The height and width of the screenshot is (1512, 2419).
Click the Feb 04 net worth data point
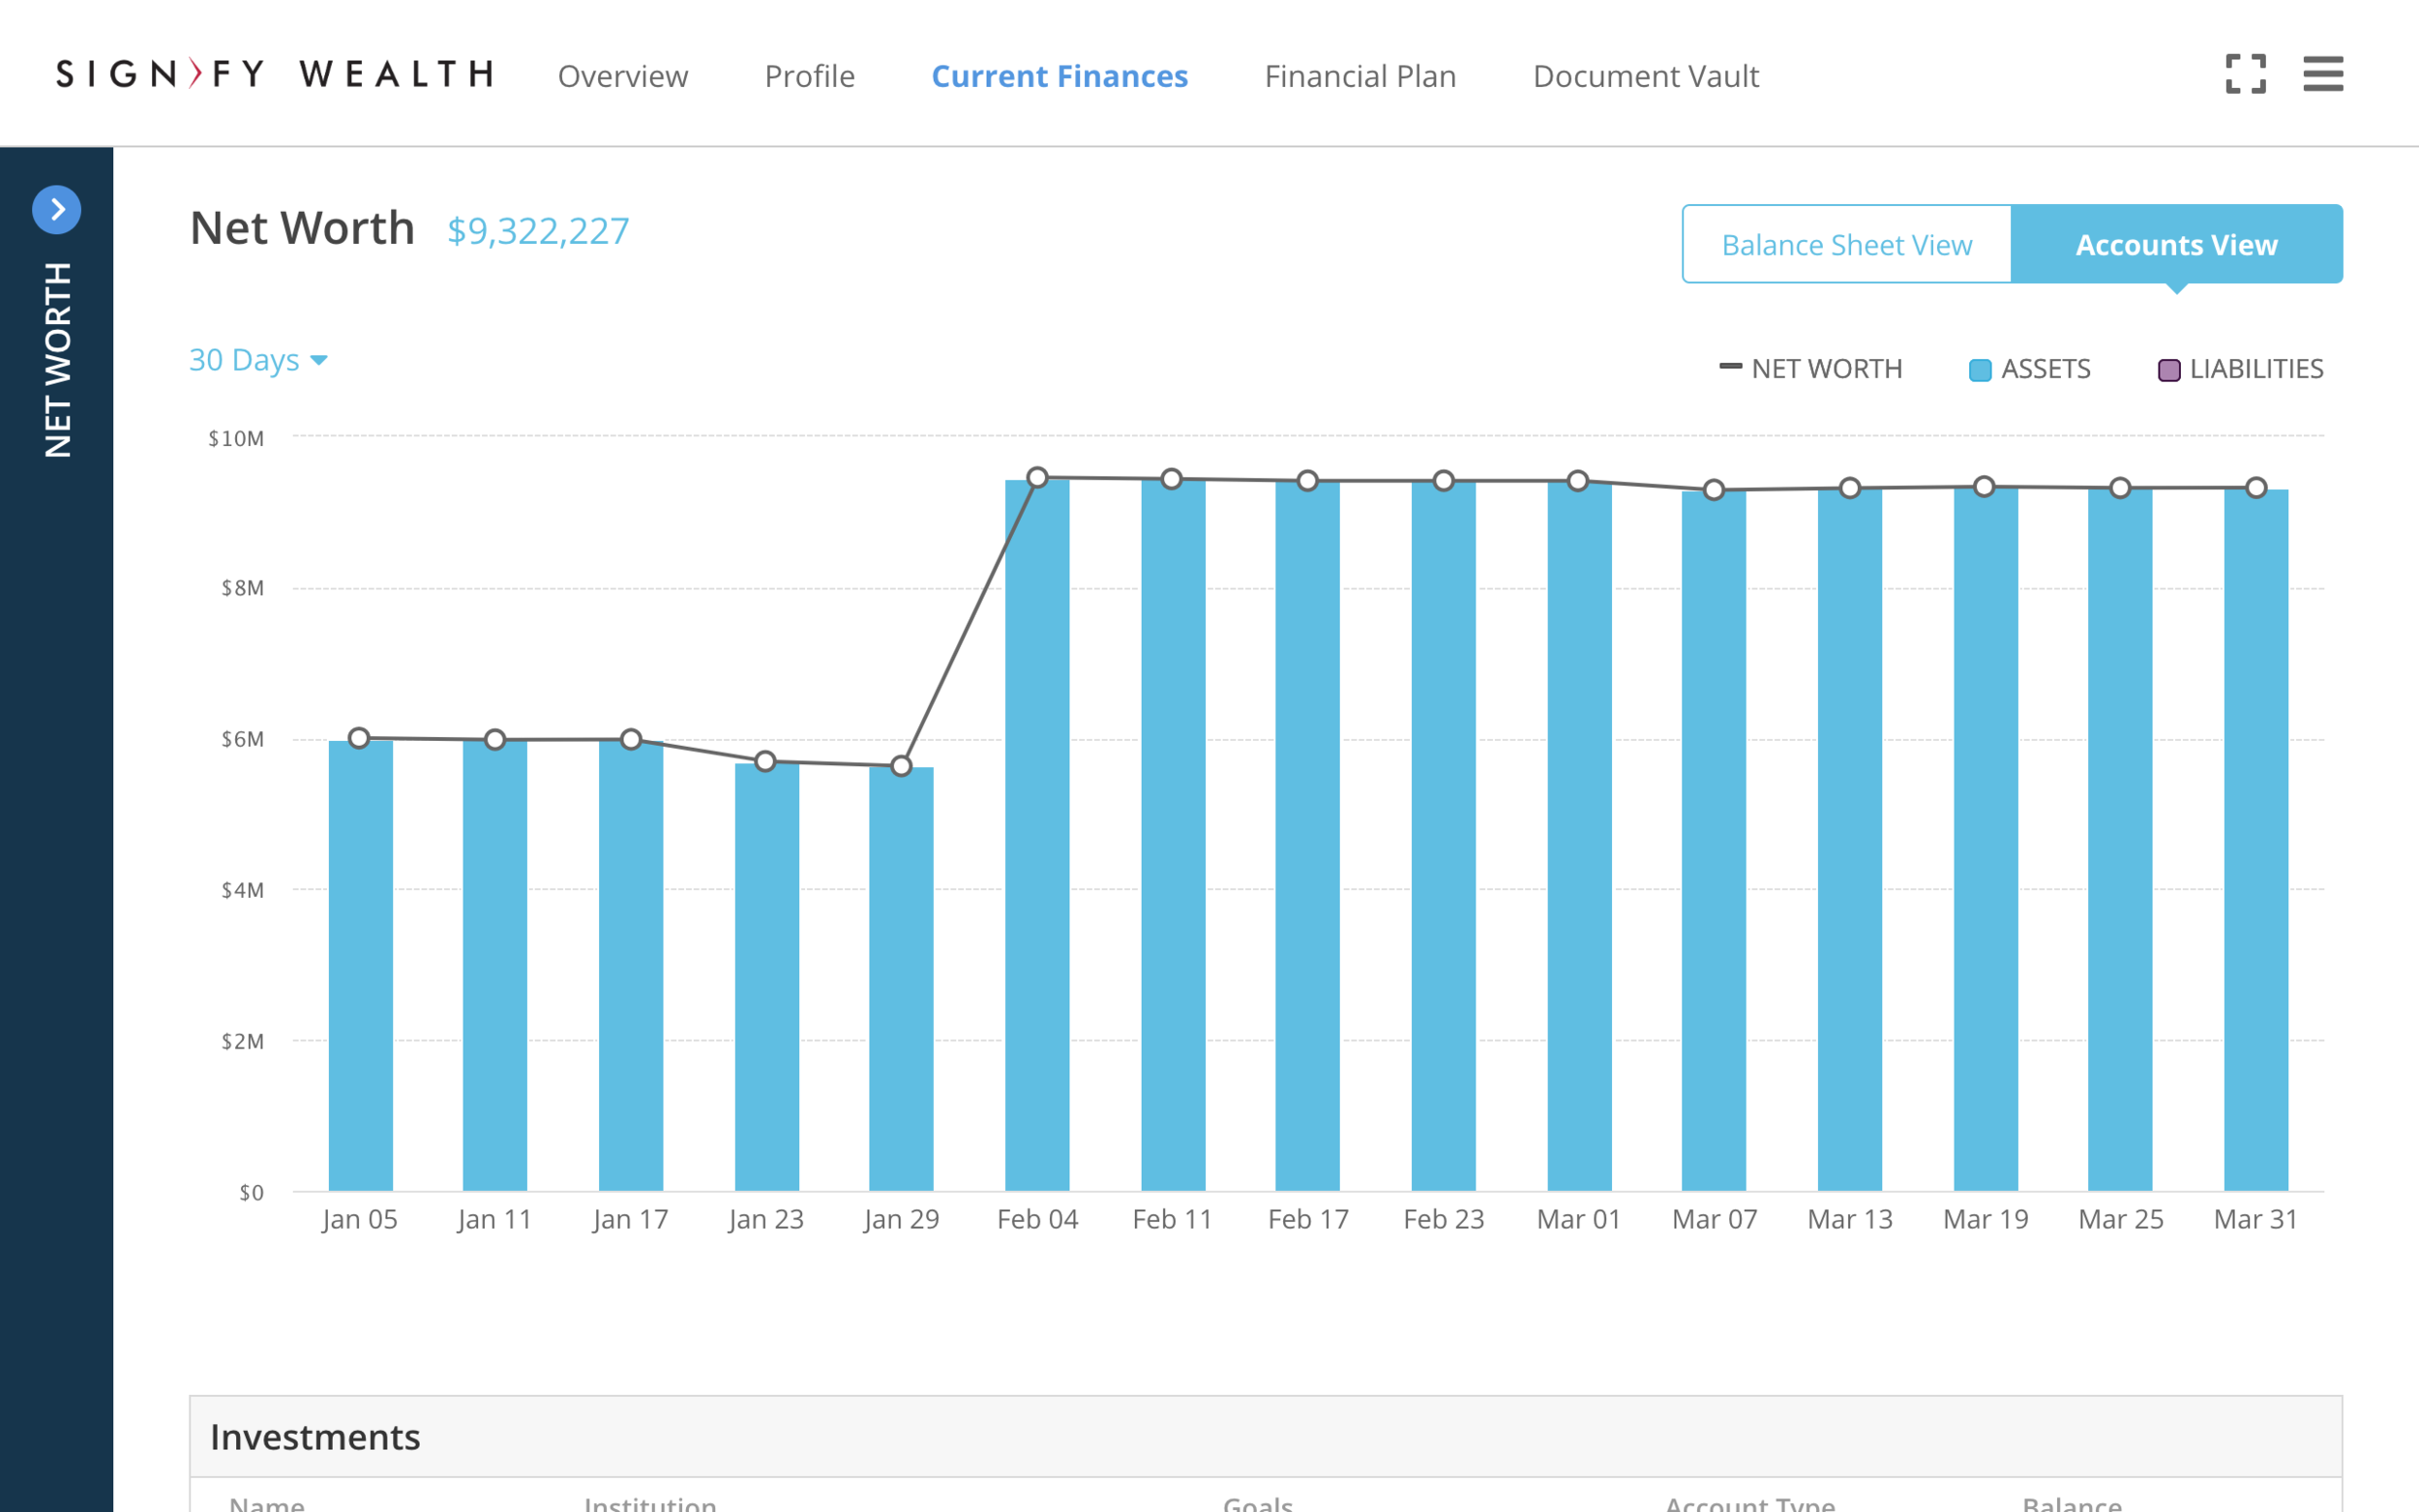pyautogui.click(x=1037, y=478)
